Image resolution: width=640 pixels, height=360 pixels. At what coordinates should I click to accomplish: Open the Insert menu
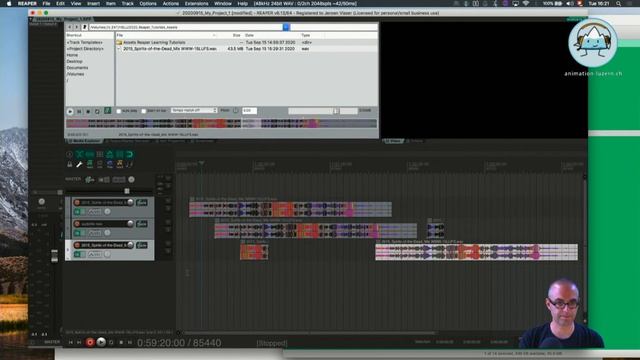93,3
